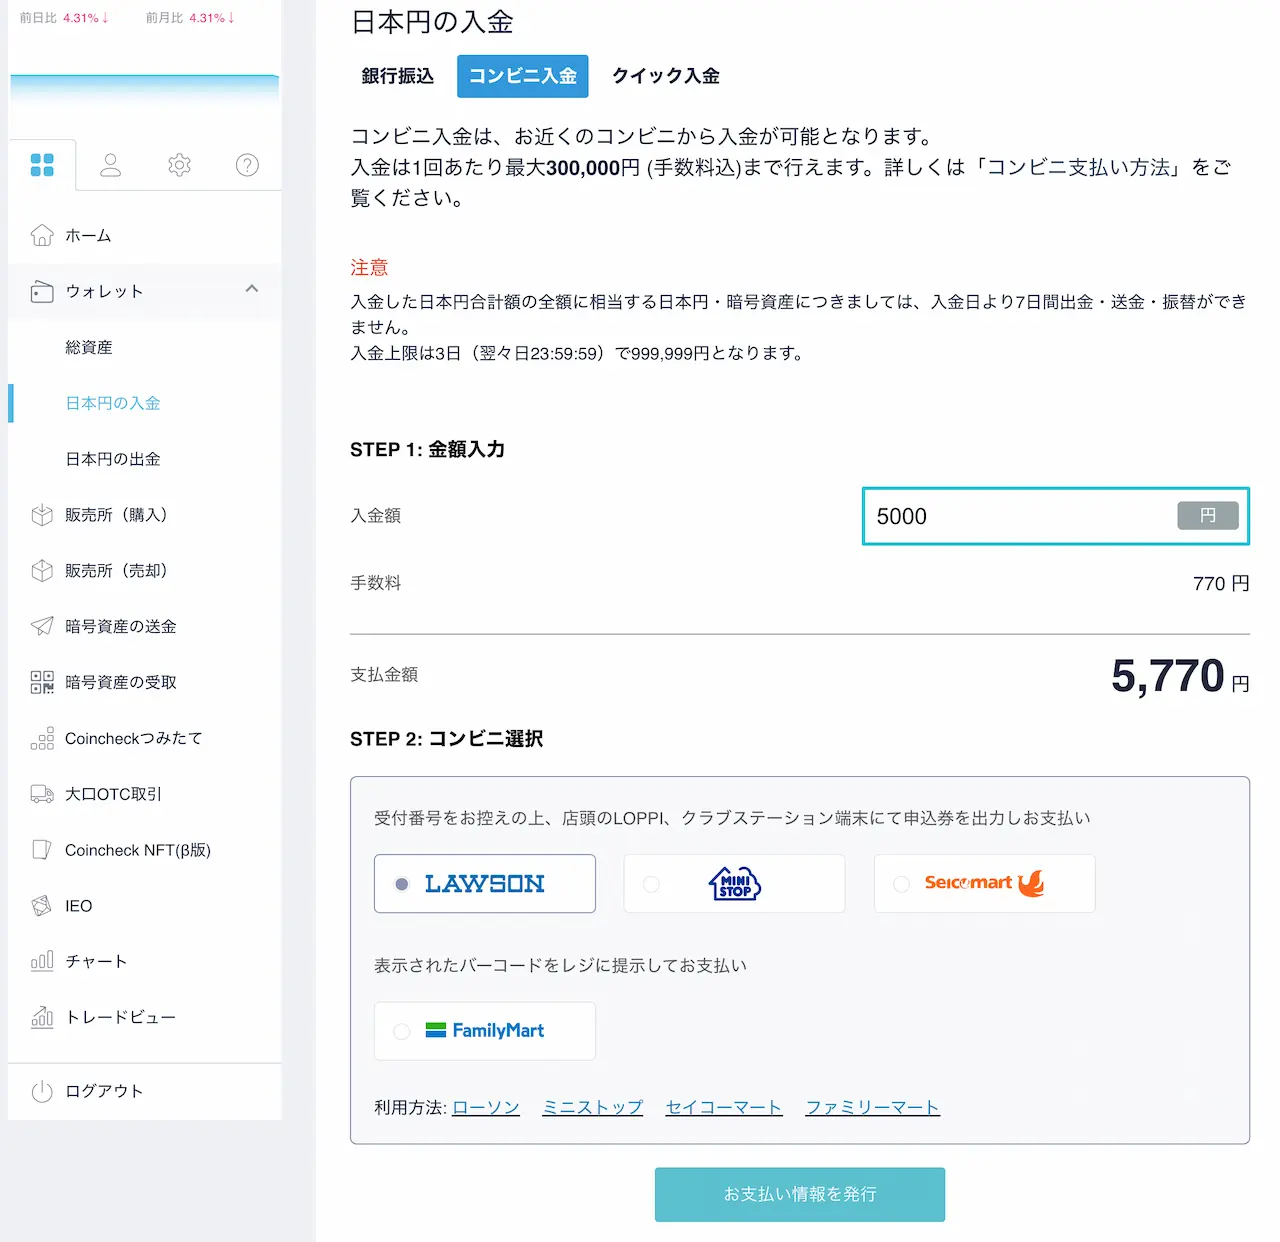
Task: Click the box icon beside 販売所(購入)
Action: [x=42, y=515]
